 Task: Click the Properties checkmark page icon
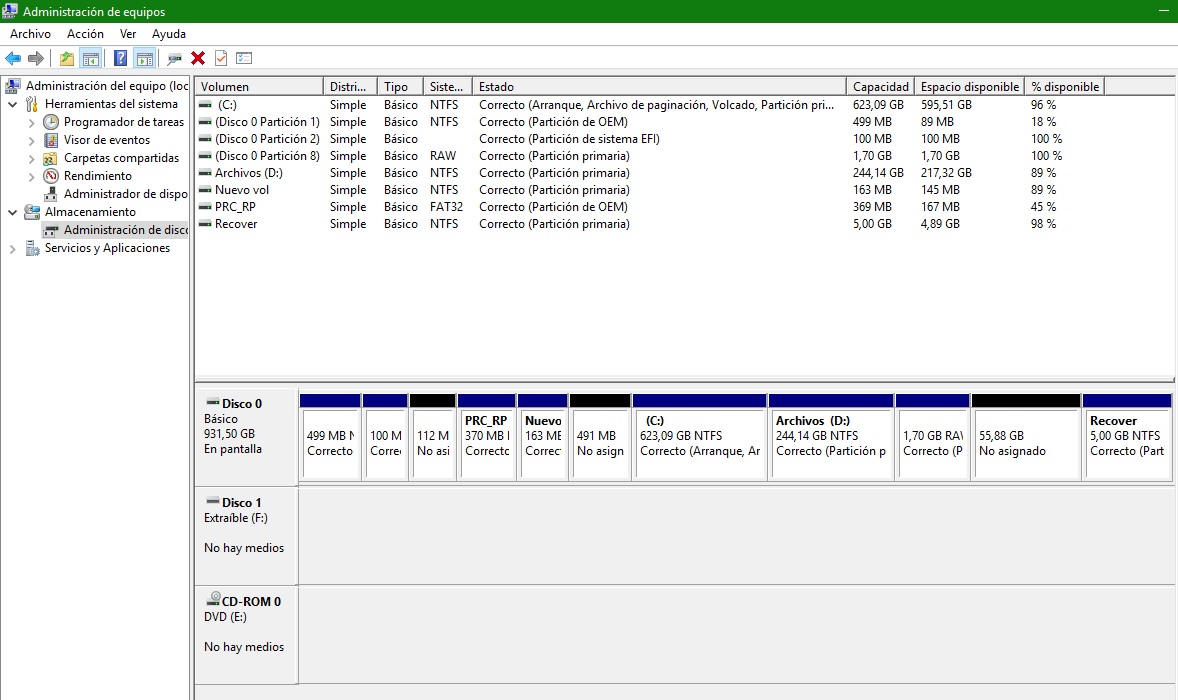point(221,59)
